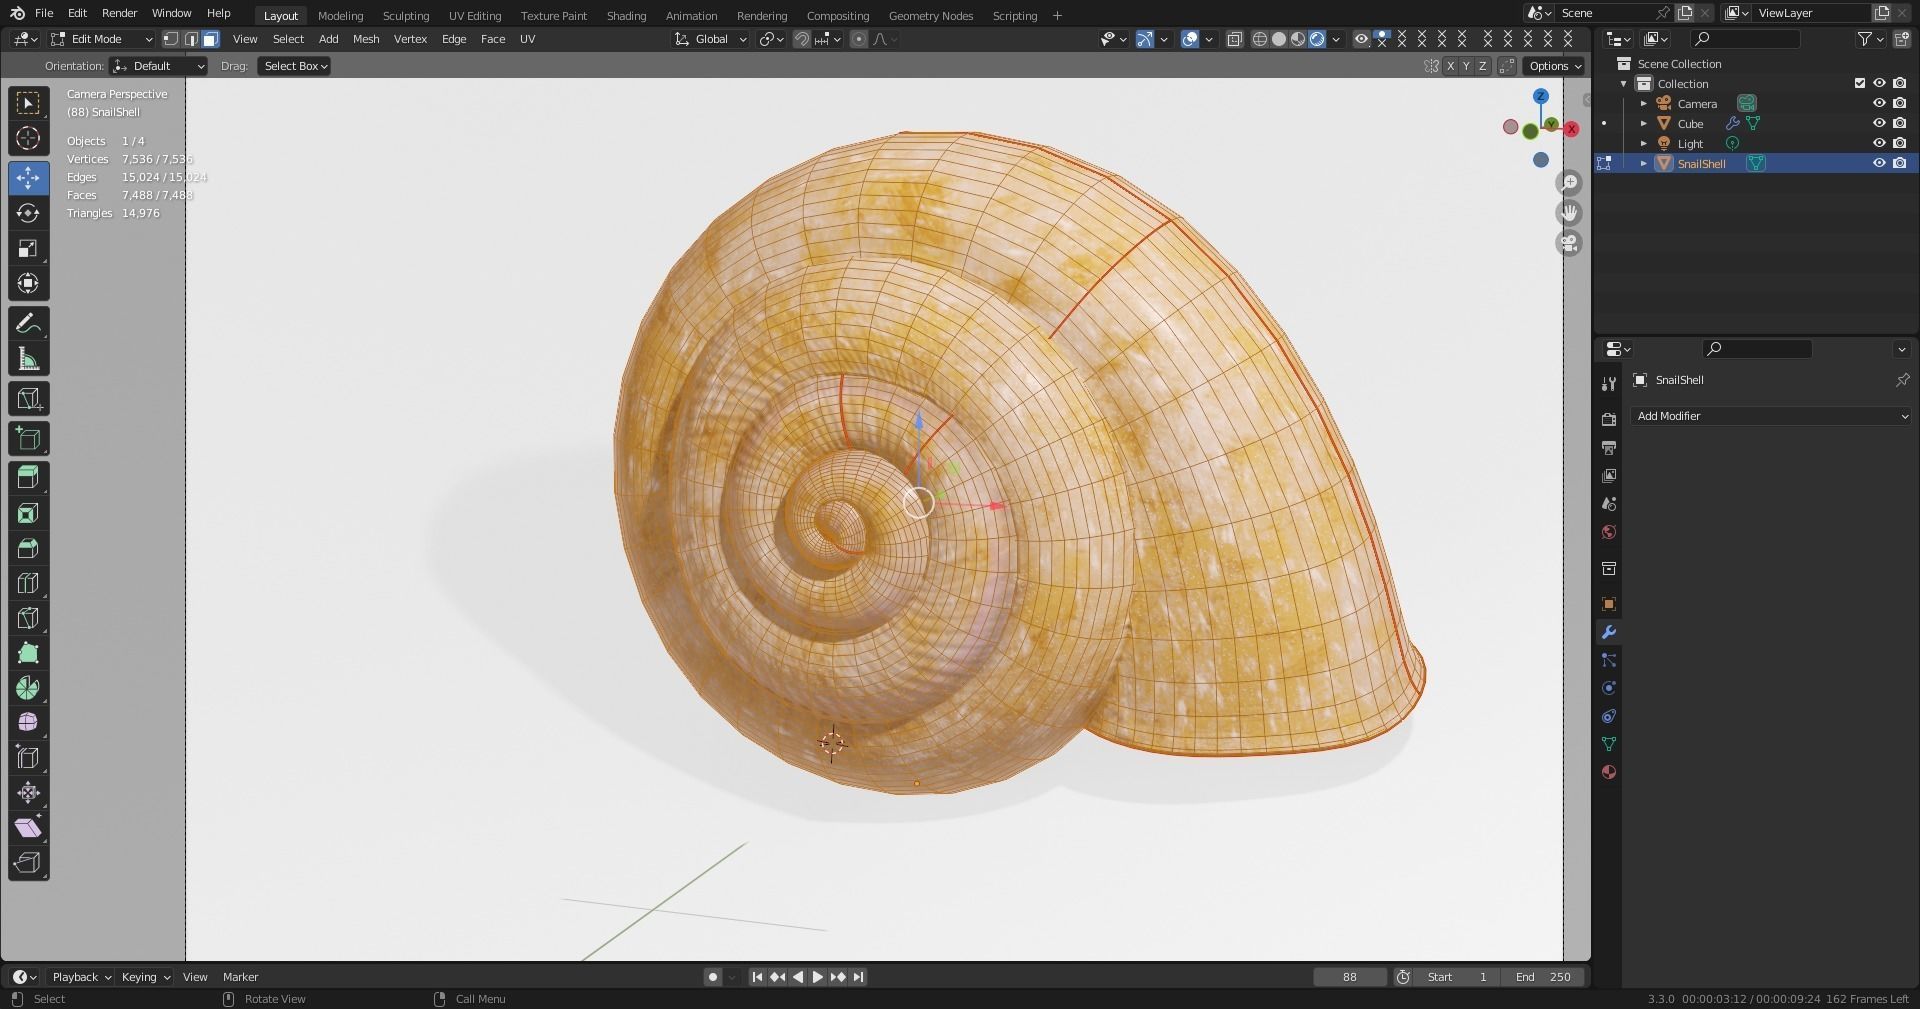Hide the Cube object in viewport
Image resolution: width=1920 pixels, height=1009 pixels.
pos(1879,123)
